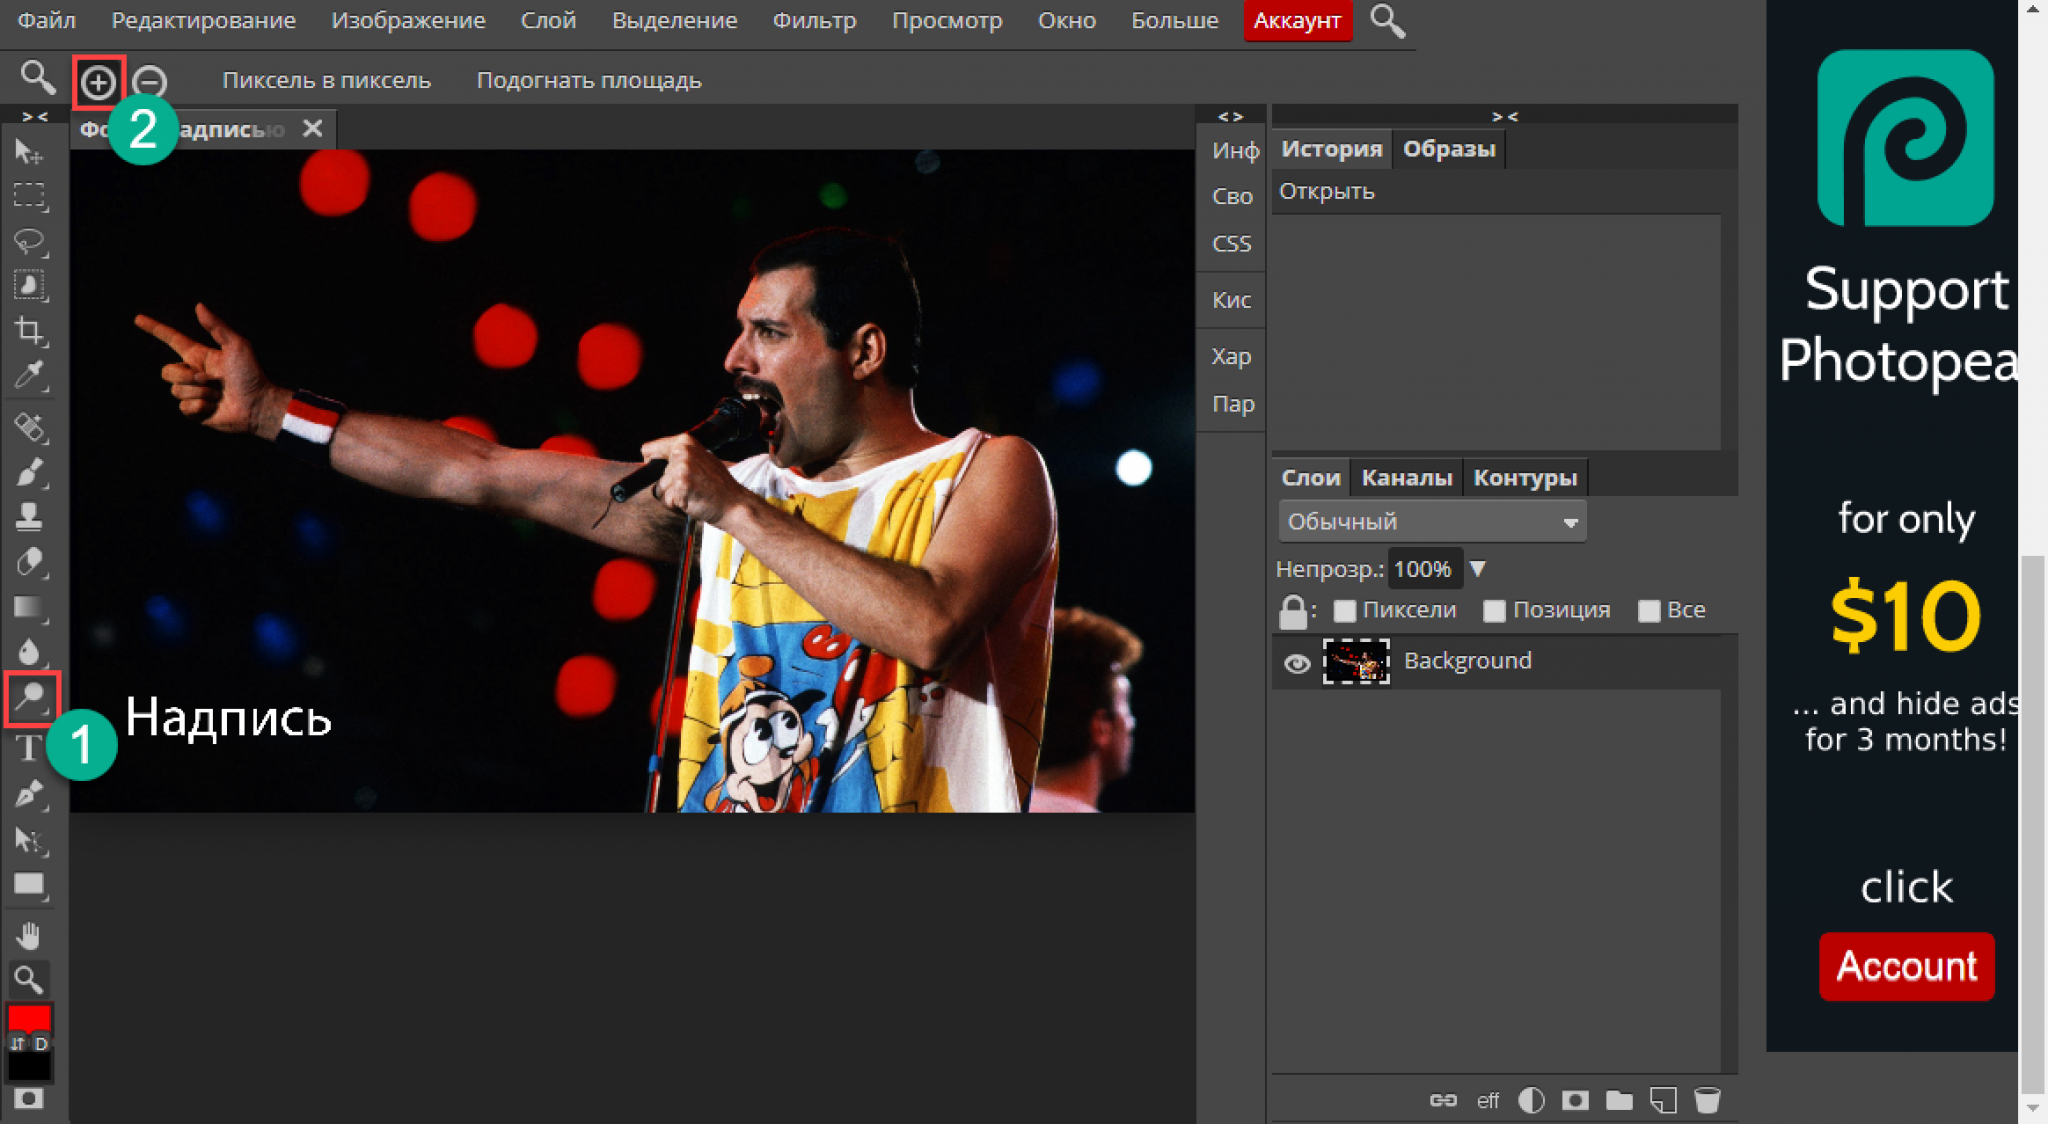
Task: Open the Редактирование menu
Action: [203, 20]
